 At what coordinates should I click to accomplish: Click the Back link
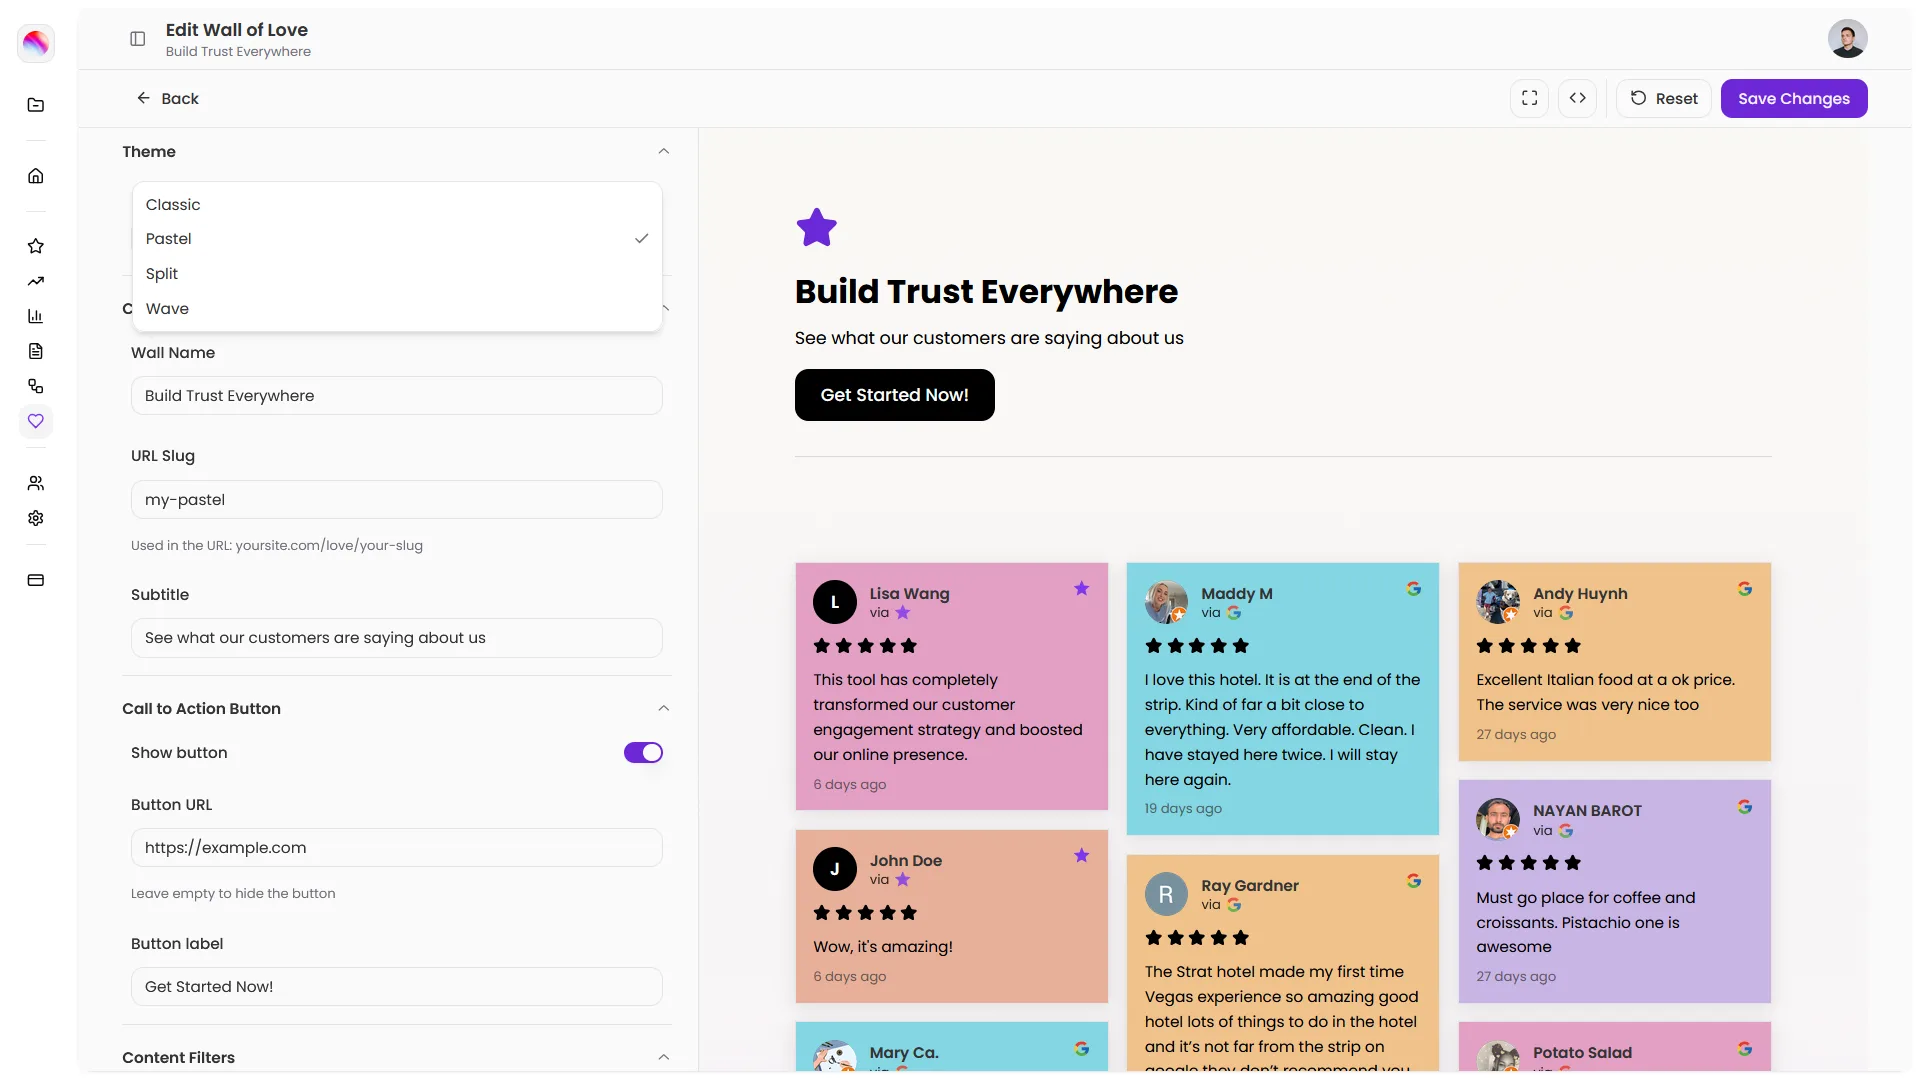coord(168,98)
